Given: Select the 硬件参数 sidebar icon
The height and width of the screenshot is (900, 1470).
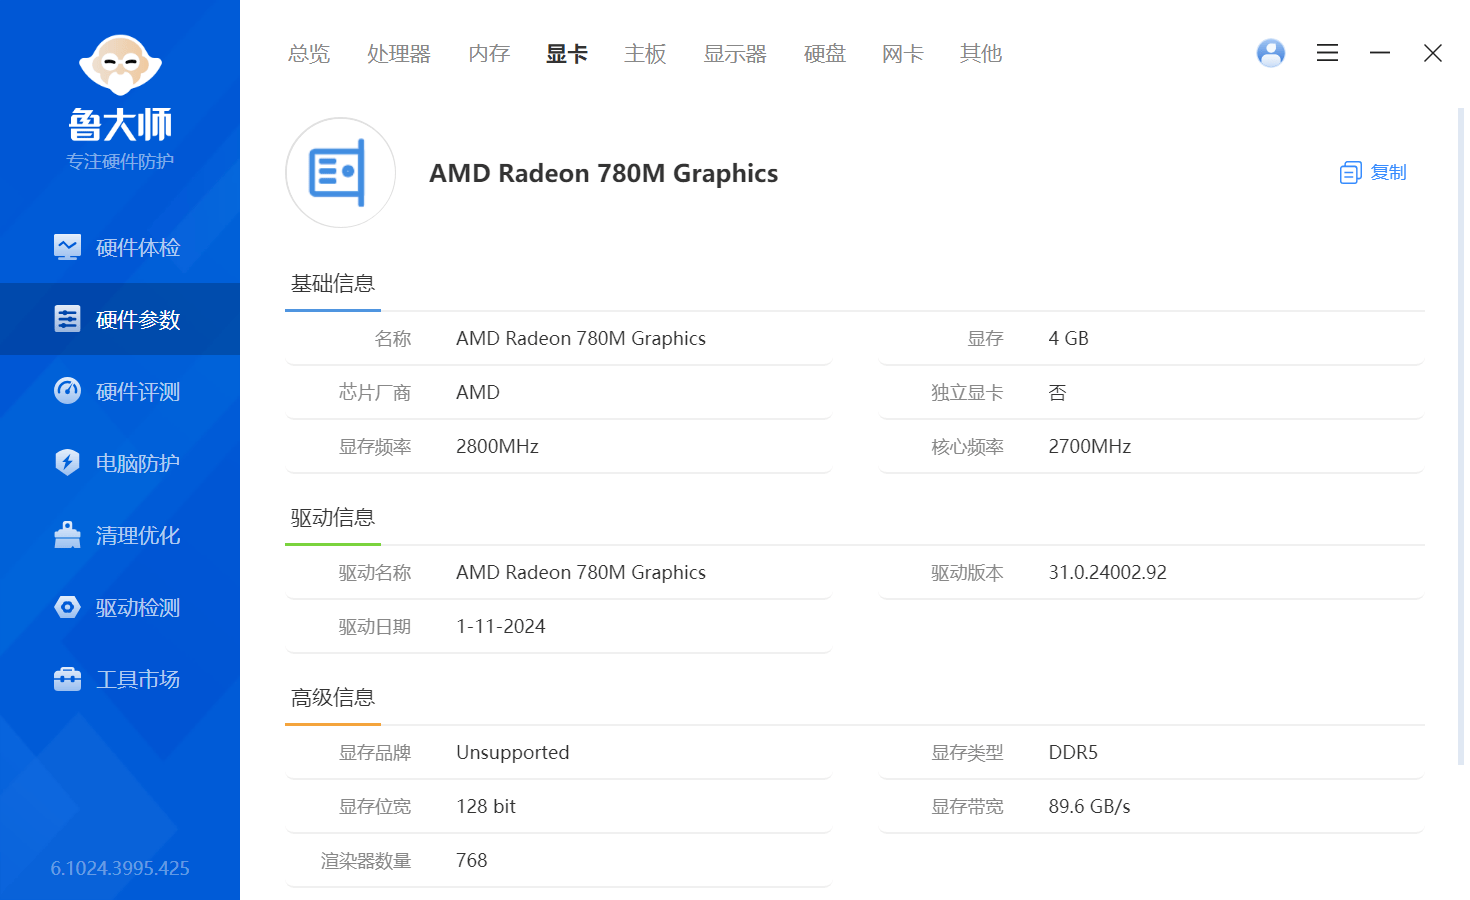Looking at the screenshot, I should [x=67, y=319].
